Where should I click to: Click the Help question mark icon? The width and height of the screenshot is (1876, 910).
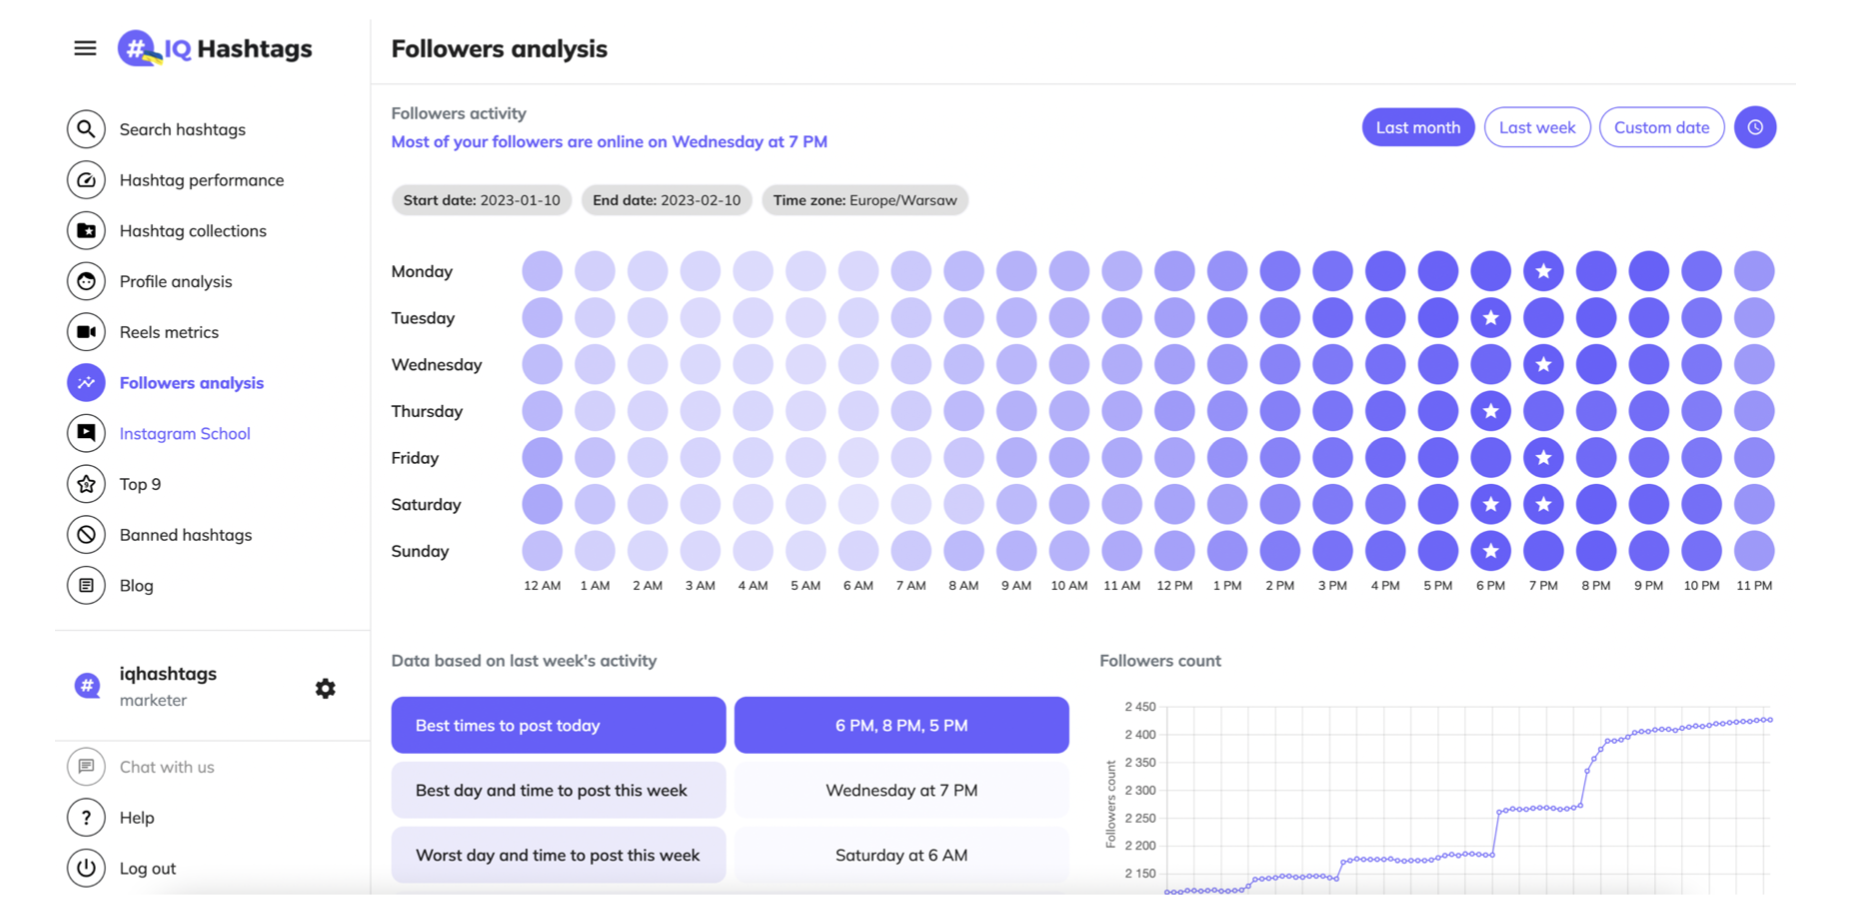pyautogui.click(x=86, y=818)
